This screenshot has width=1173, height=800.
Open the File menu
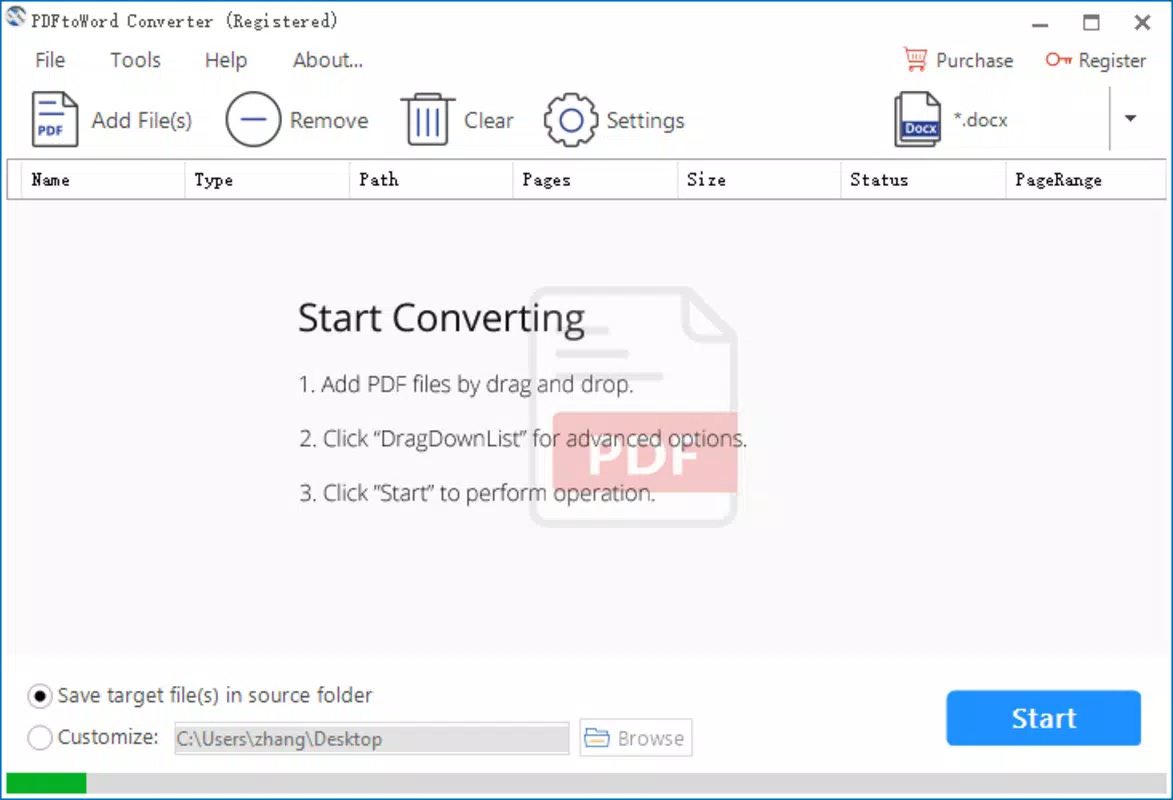(x=50, y=60)
